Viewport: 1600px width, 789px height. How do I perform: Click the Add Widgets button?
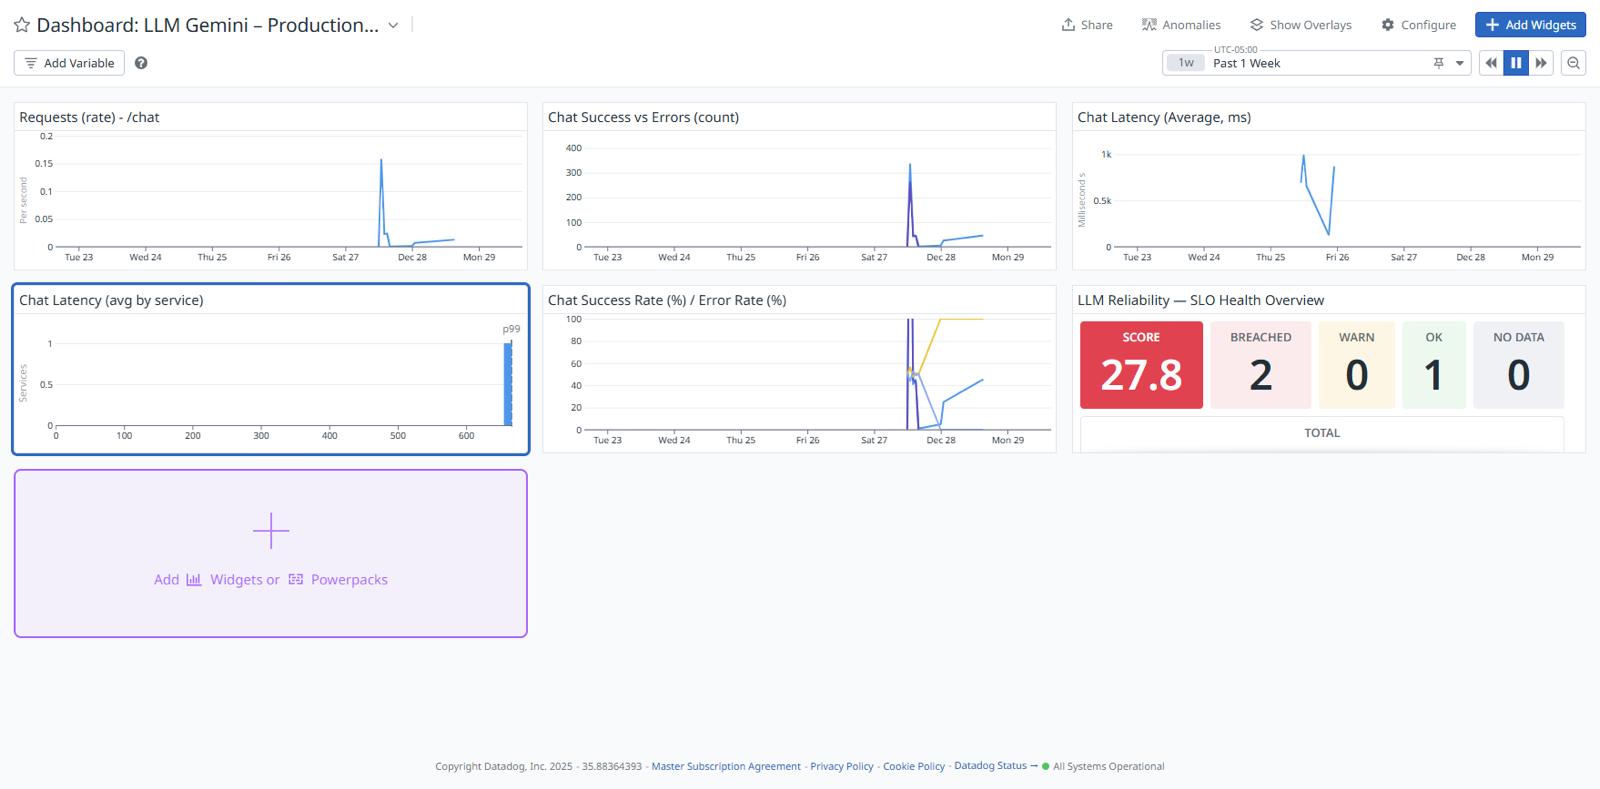pyautogui.click(x=1530, y=25)
